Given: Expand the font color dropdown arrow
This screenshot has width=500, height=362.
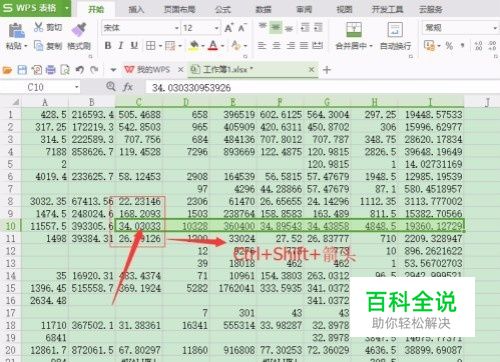Looking at the screenshot, I should point(222,46).
